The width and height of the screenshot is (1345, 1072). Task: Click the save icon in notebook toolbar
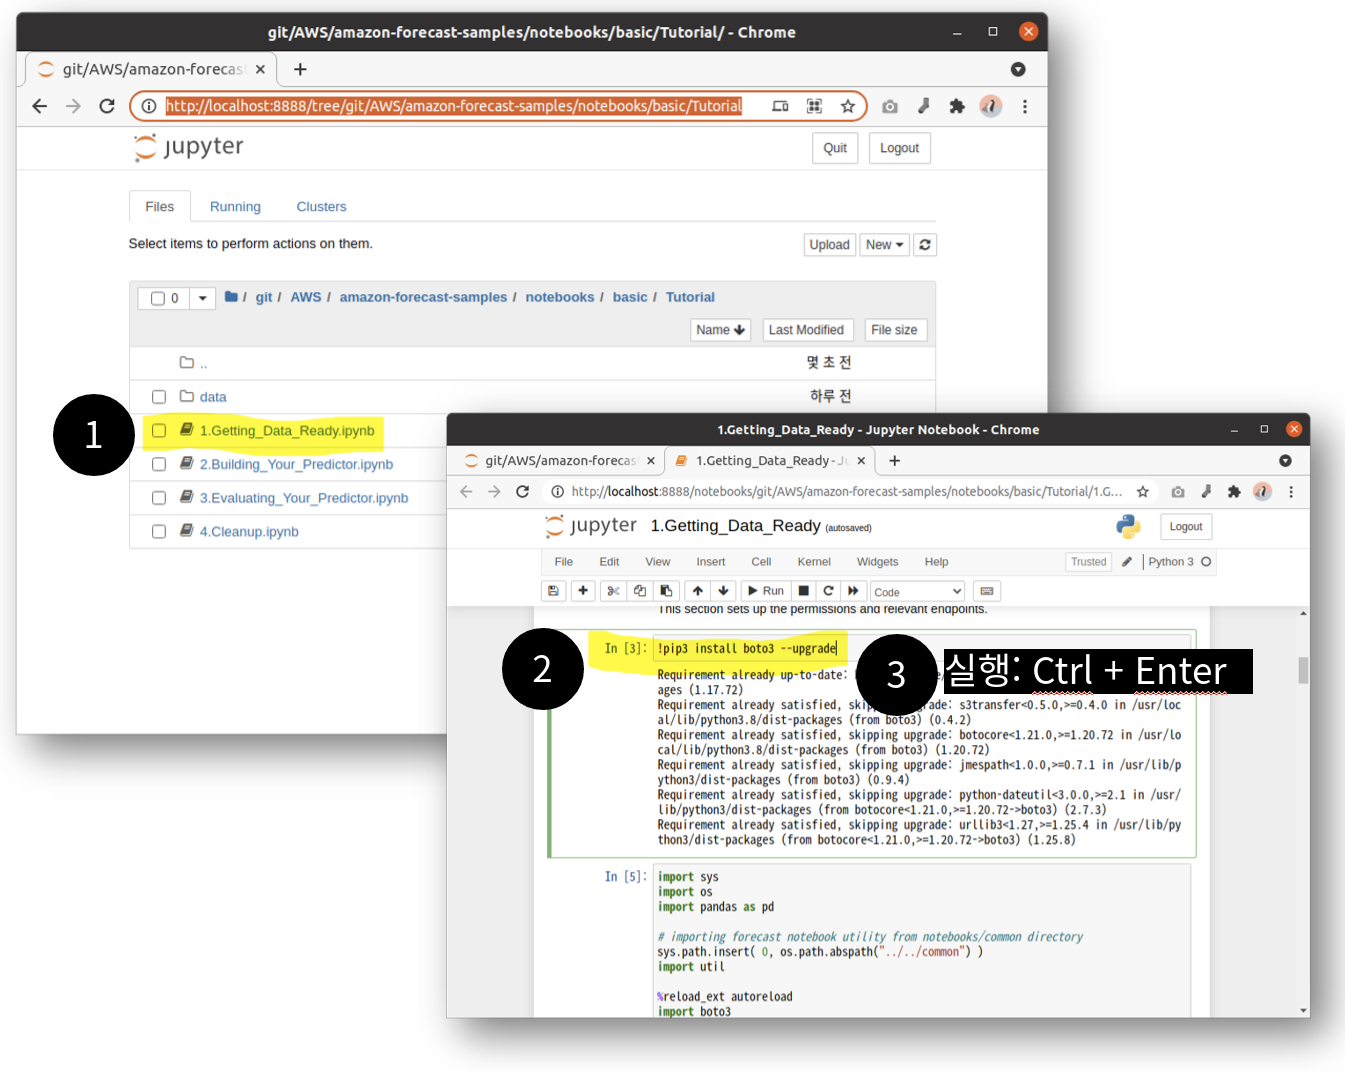553,591
